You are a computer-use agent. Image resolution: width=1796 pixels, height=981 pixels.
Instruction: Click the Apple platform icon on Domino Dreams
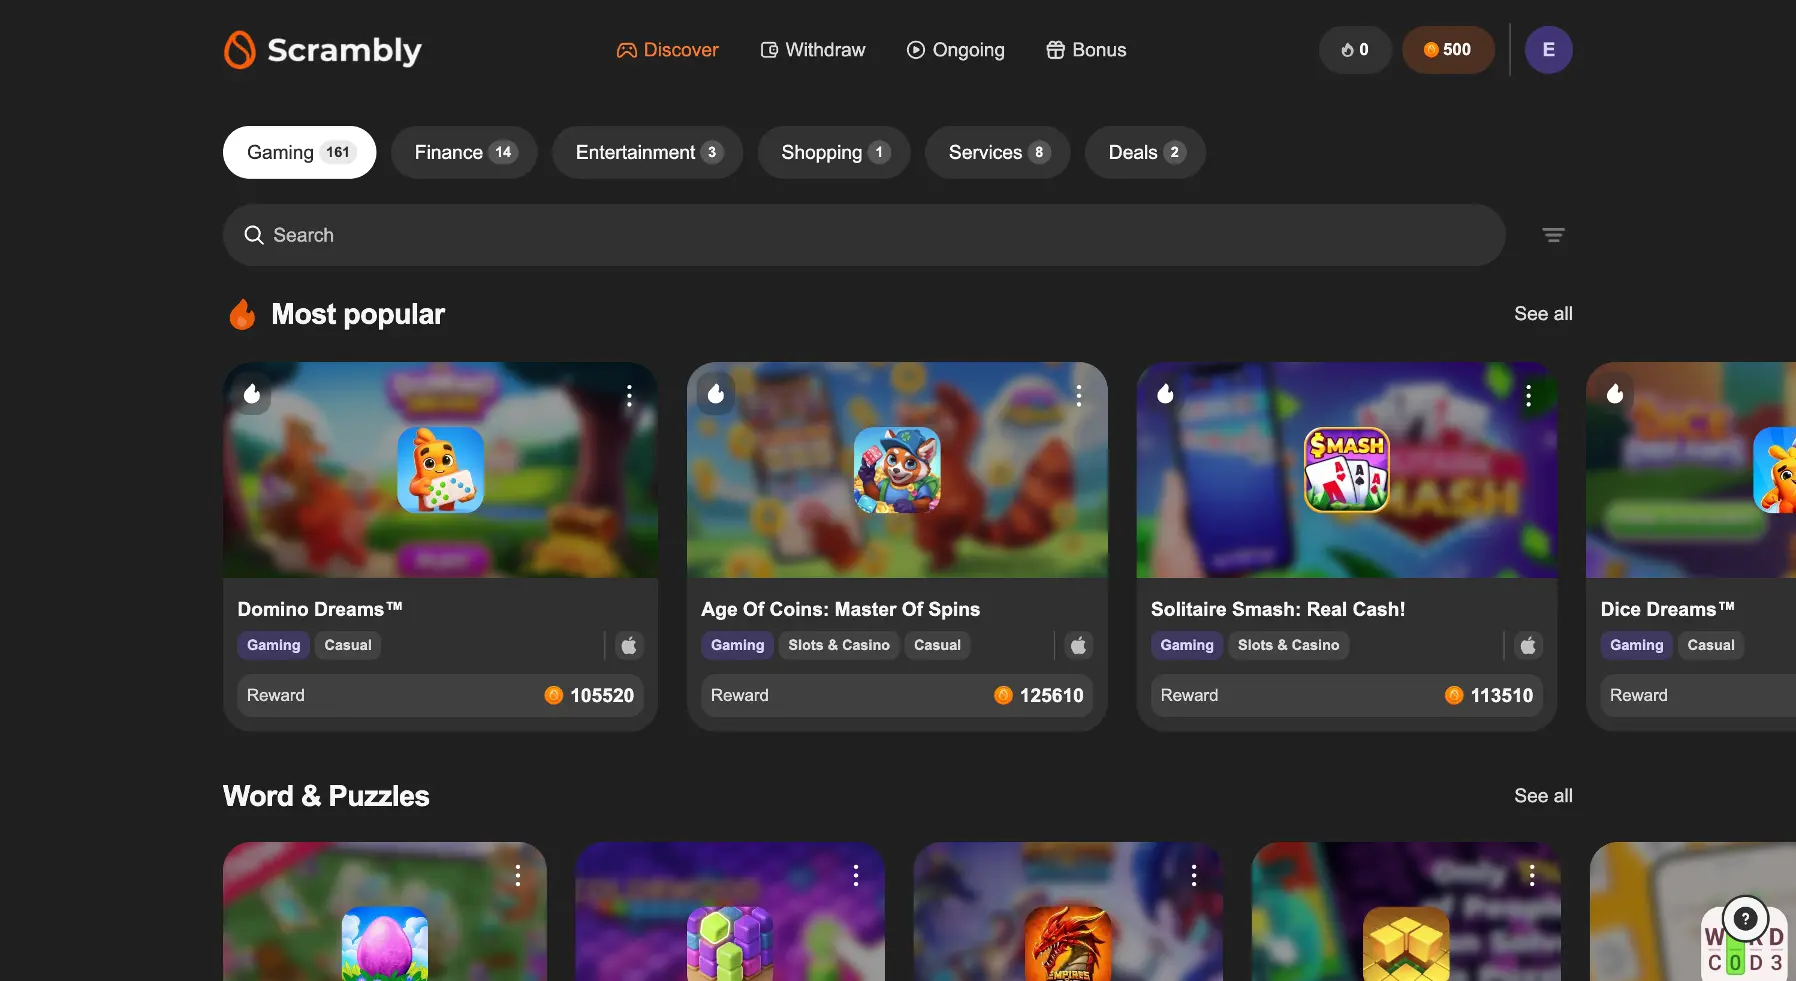pos(629,646)
